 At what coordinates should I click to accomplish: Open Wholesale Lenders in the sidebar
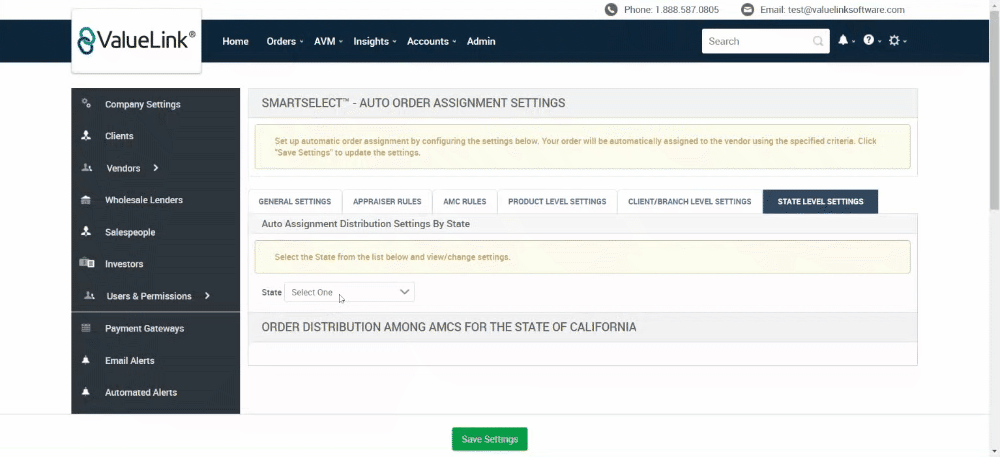(x=144, y=200)
